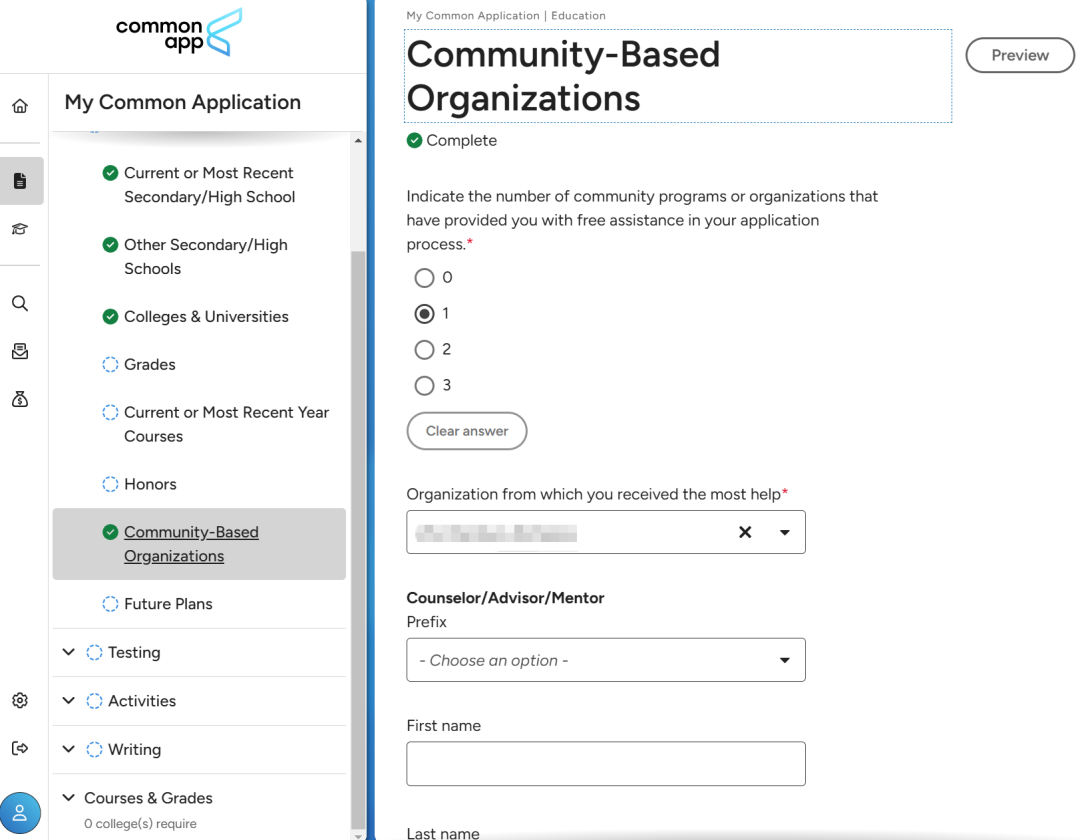This screenshot has height=840, width=1080.
Task: Click the First name input field
Action: pos(605,764)
